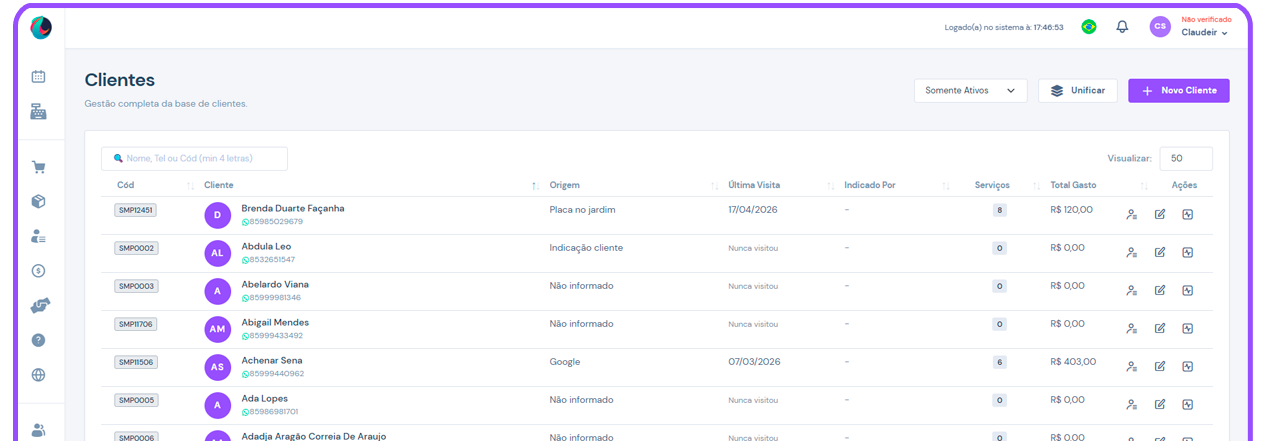
Task: Click the SMP0002 code badge
Action: [x=136, y=248]
